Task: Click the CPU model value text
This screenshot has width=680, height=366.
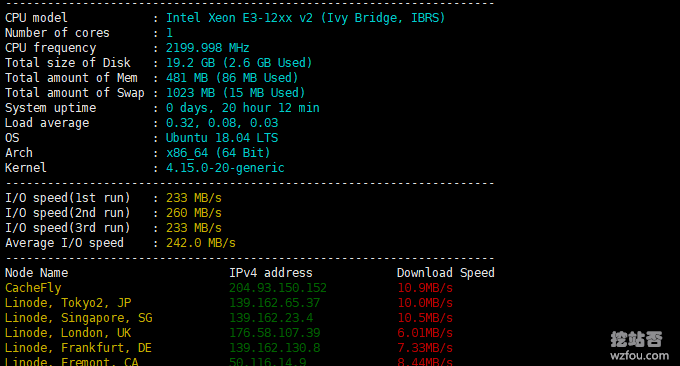Action: 305,18
